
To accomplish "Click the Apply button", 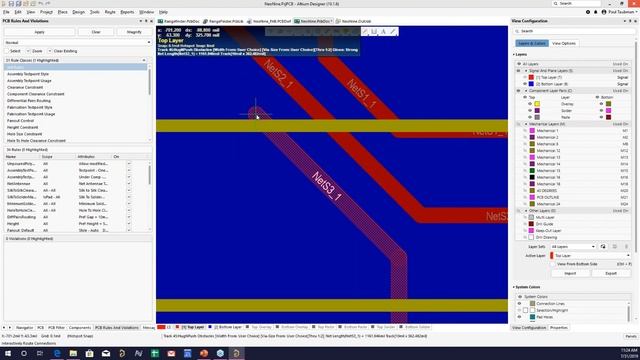I will (40, 32).
